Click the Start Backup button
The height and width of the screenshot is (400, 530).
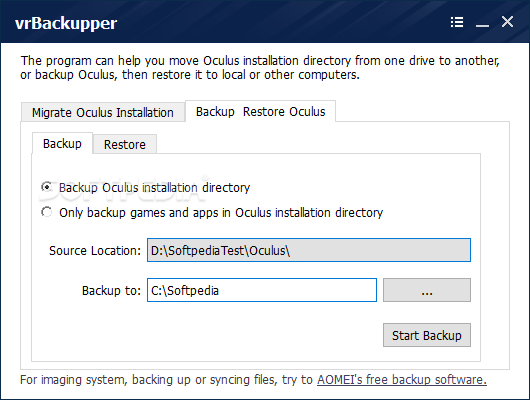[427, 335]
